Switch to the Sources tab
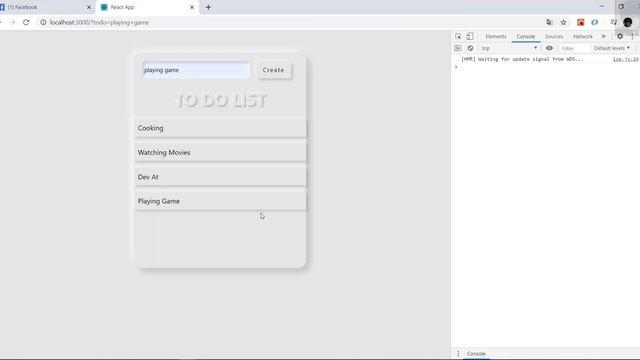The height and width of the screenshot is (360, 640). (554, 36)
